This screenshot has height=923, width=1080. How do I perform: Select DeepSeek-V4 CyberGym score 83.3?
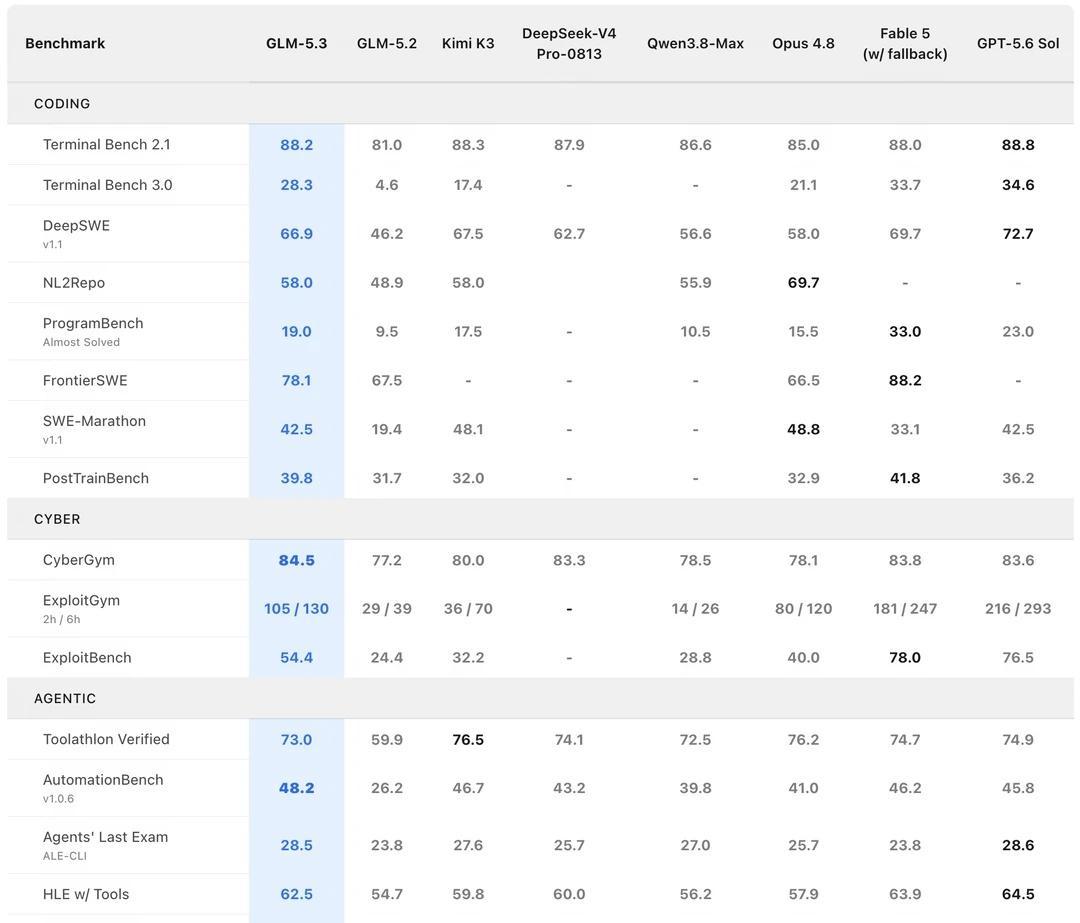pyautogui.click(x=569, y=561)
